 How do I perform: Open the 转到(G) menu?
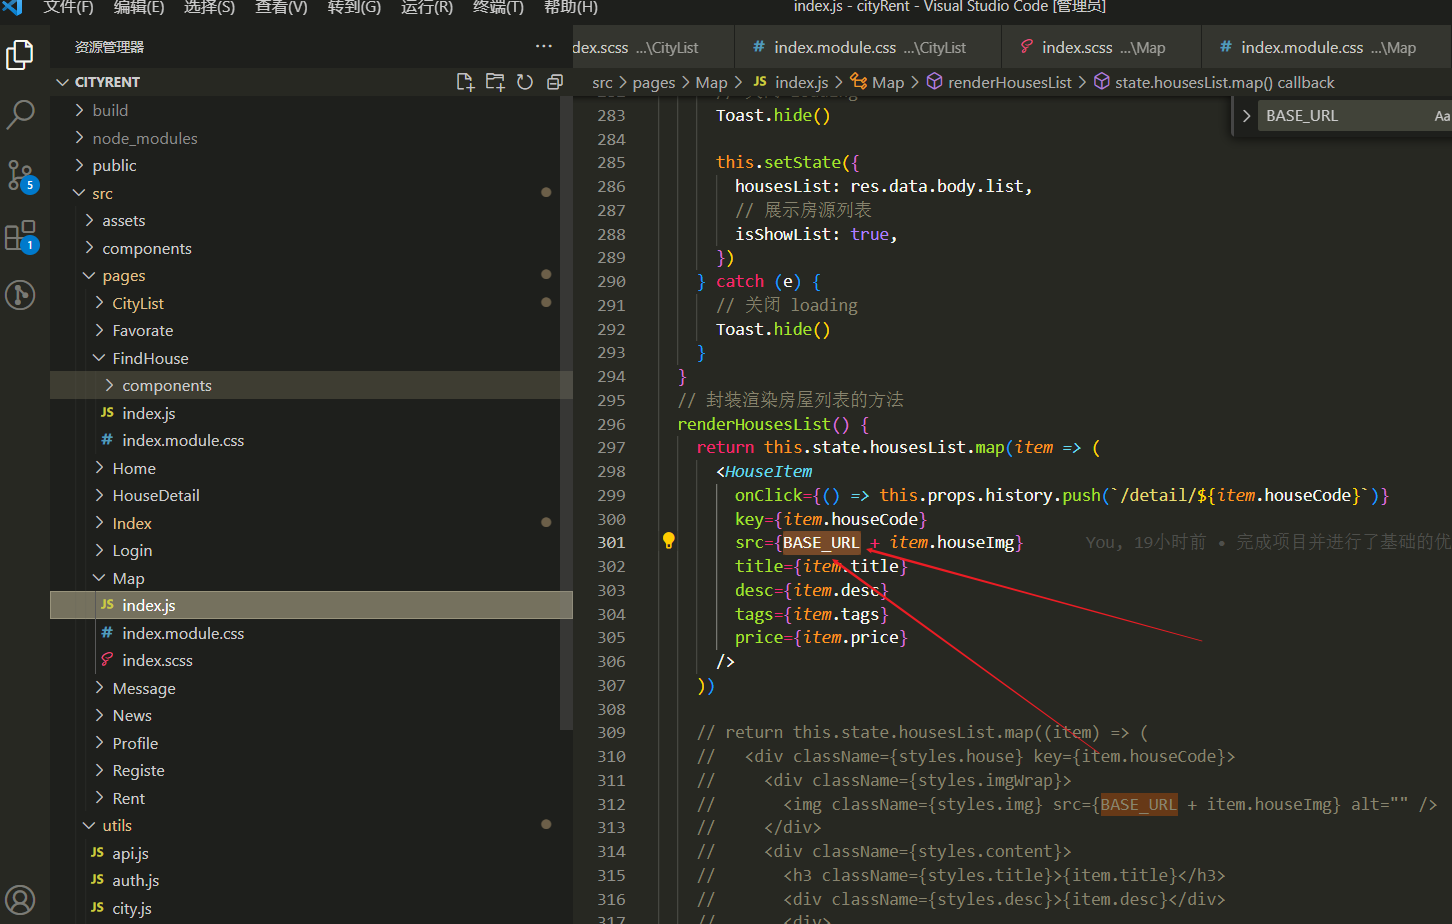tap(354, 7)
